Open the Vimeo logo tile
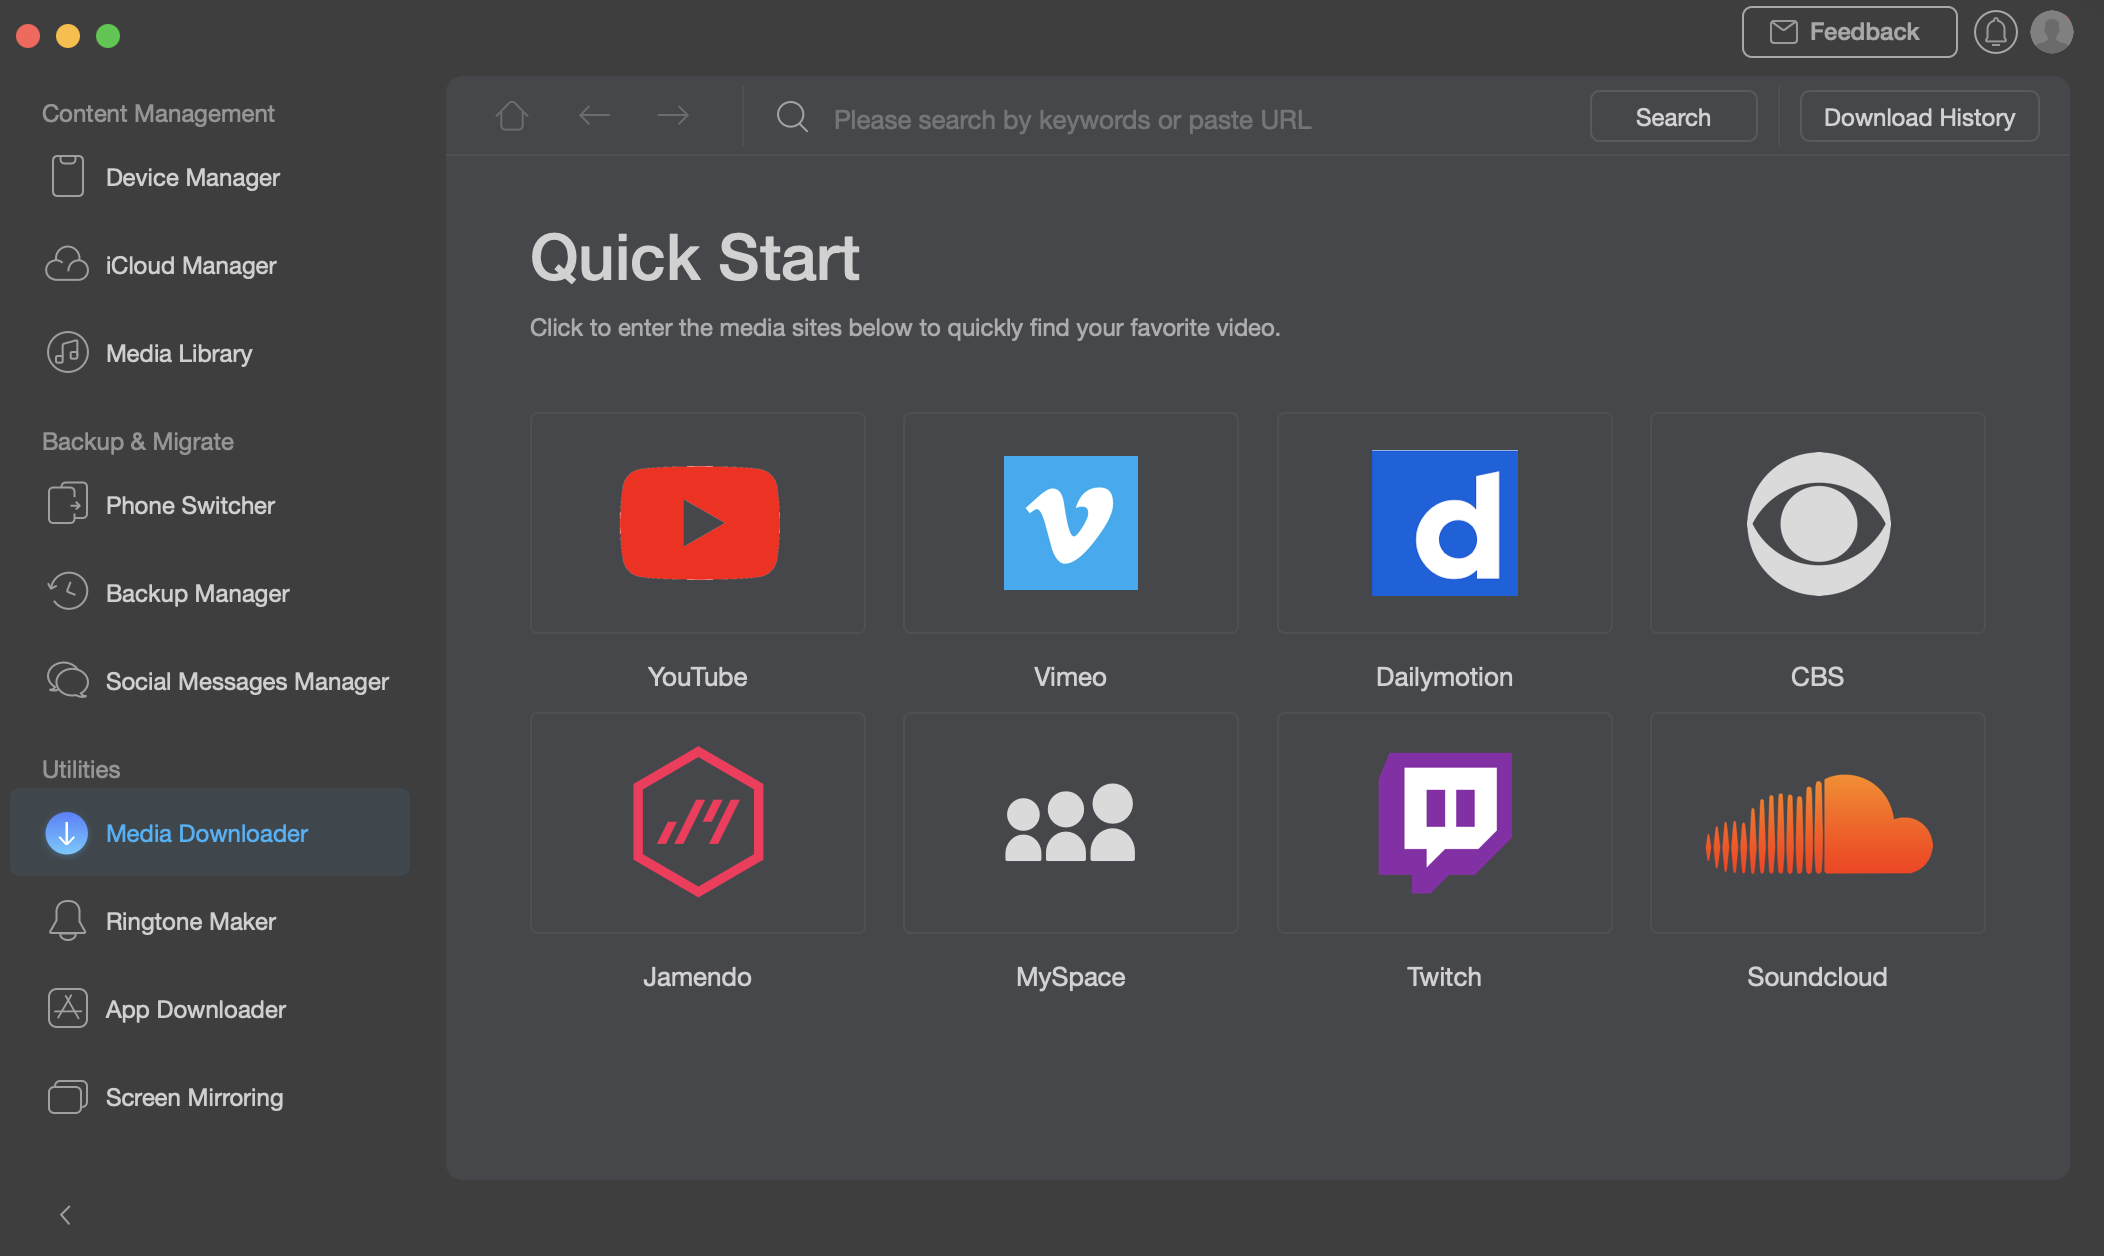Image resolution: width=2104 pixels, height=1256 pixels. 1071,523
